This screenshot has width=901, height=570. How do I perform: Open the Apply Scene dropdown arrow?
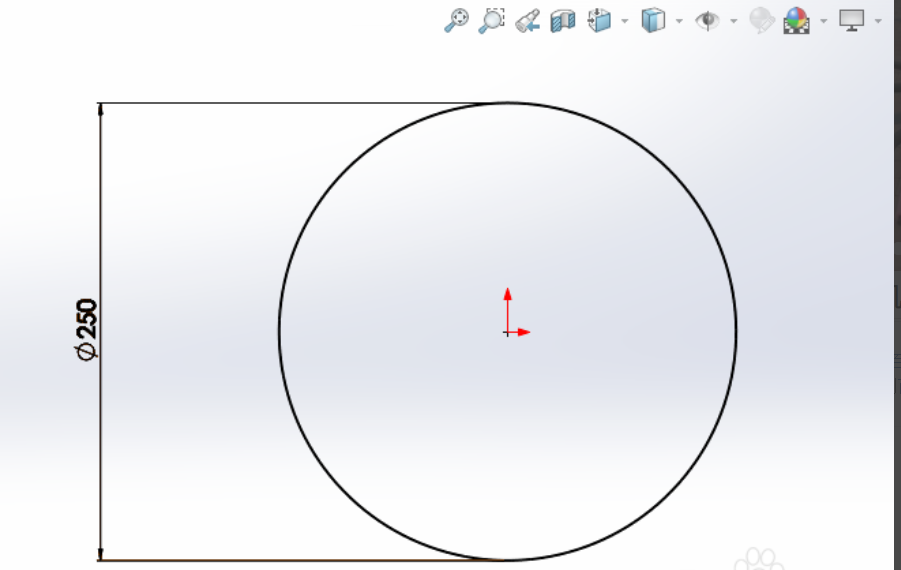(823, 21)
